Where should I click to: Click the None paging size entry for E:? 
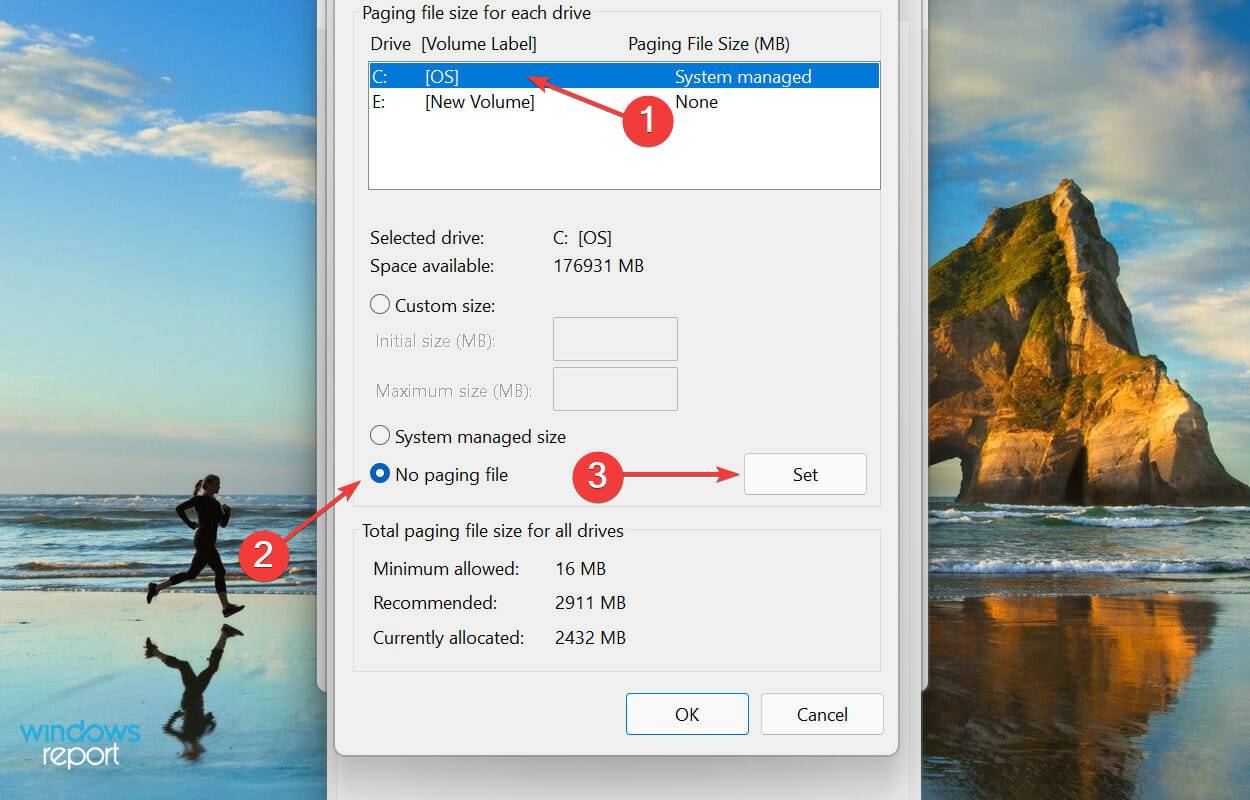[696, 101]
